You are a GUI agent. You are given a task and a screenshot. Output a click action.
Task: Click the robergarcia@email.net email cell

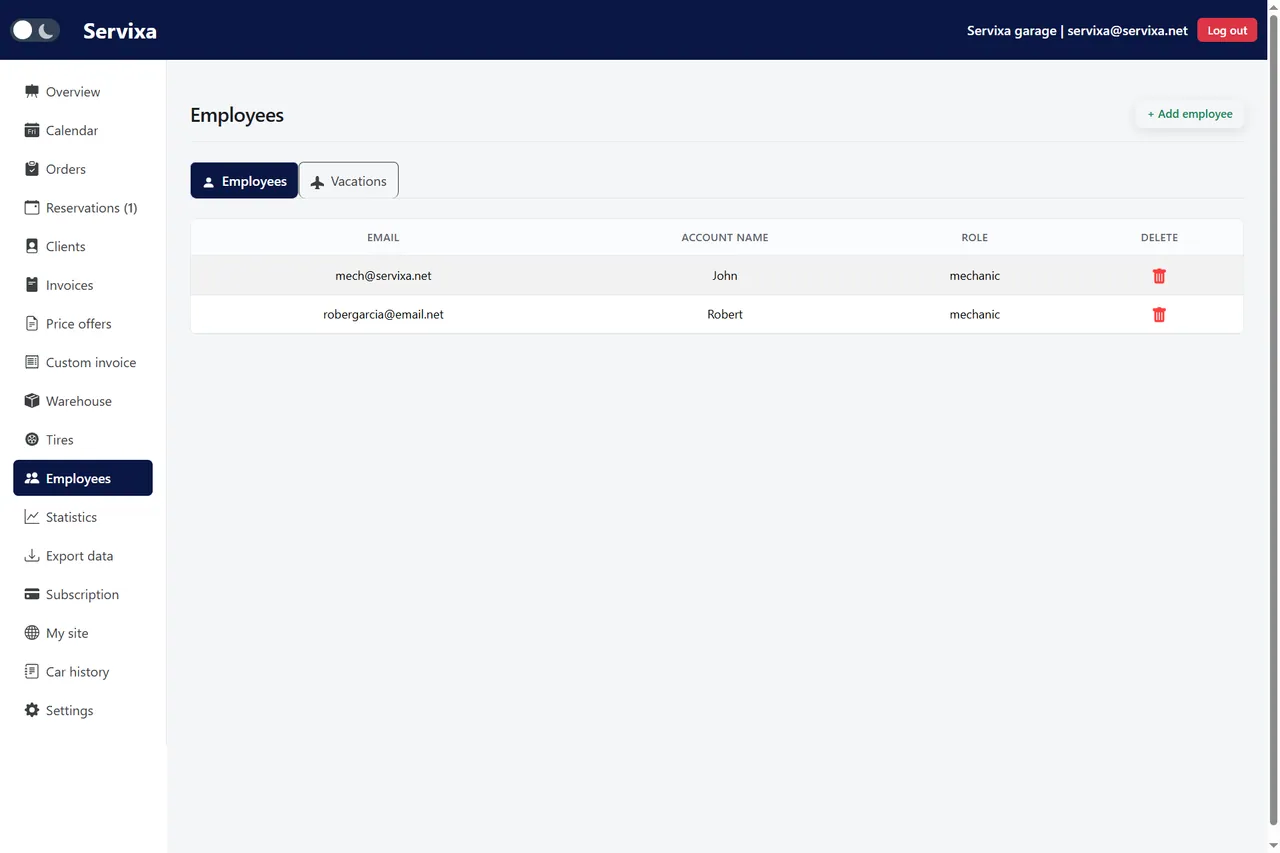[x=383, y=314]
